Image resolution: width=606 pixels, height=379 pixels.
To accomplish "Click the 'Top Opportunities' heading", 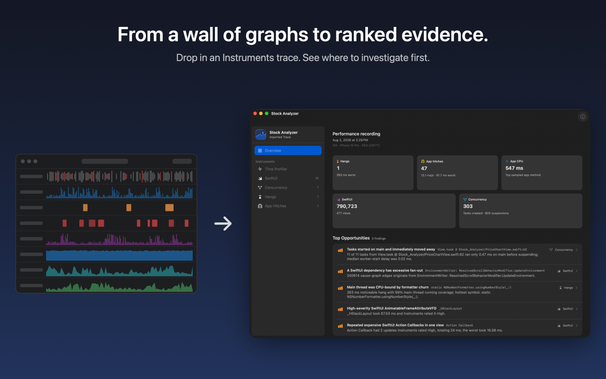I will [351, 238].
